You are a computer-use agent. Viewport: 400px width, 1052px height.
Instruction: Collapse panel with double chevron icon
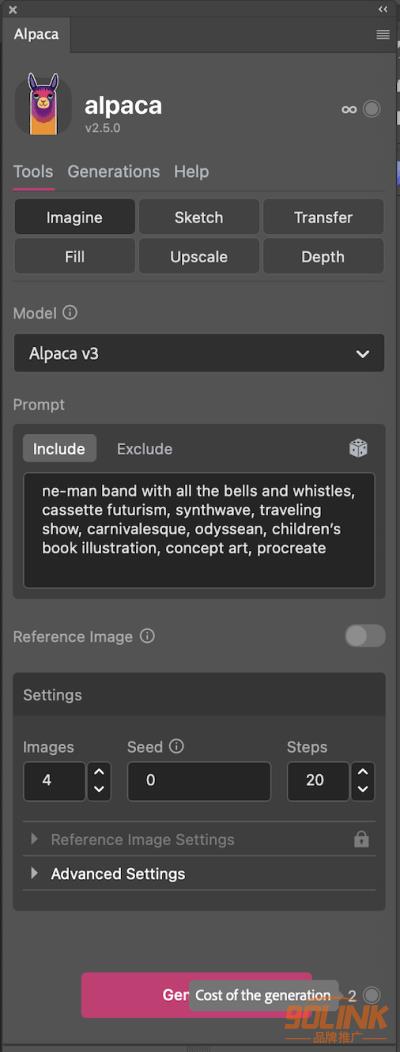(x=383, y=9)
